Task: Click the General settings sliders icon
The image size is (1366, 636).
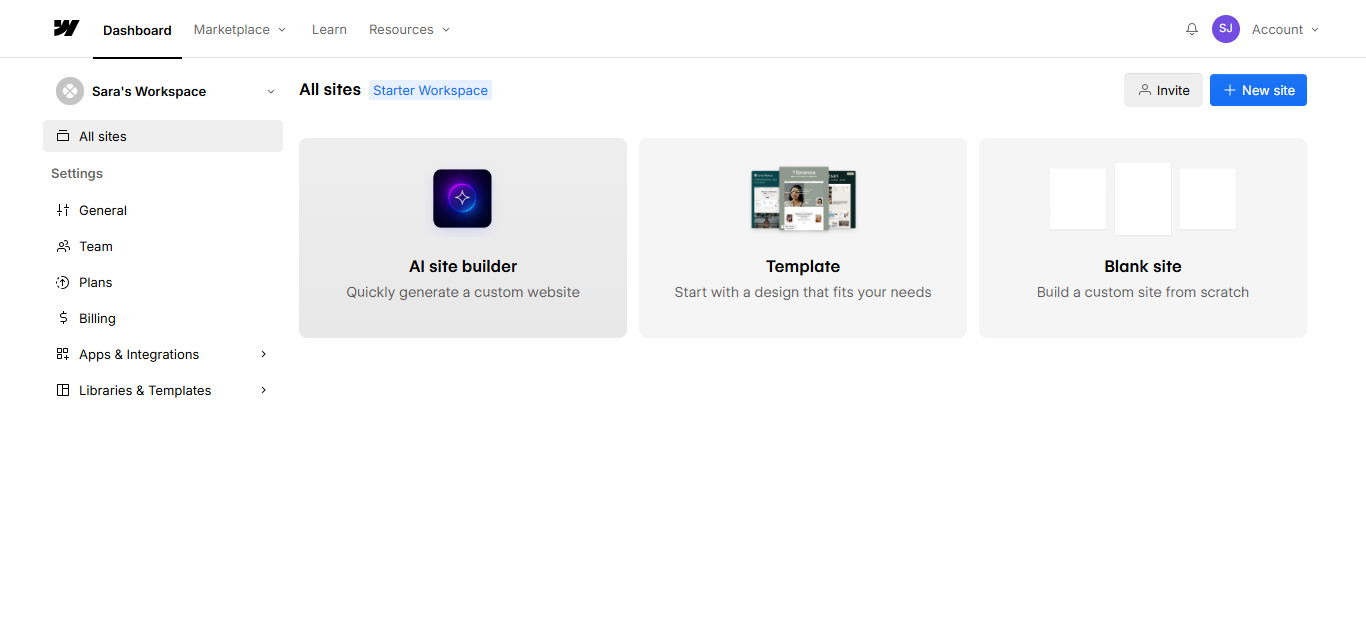Action: (63, 210)
